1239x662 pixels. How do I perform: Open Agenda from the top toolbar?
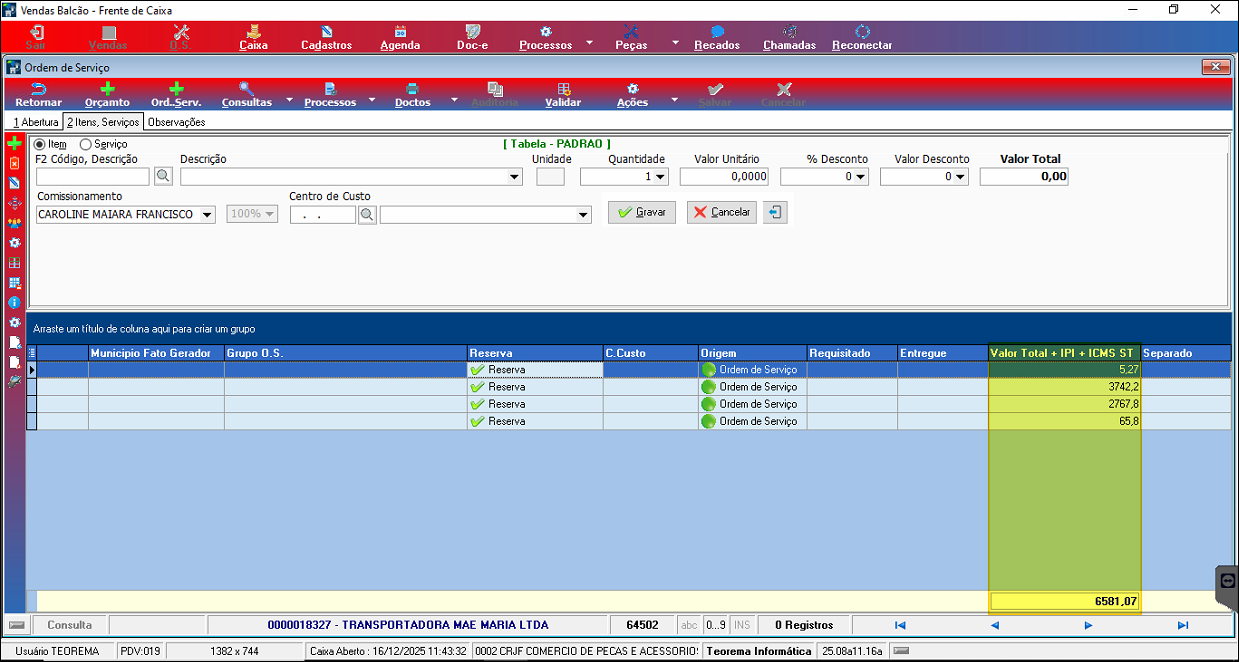tap(400, 32)
